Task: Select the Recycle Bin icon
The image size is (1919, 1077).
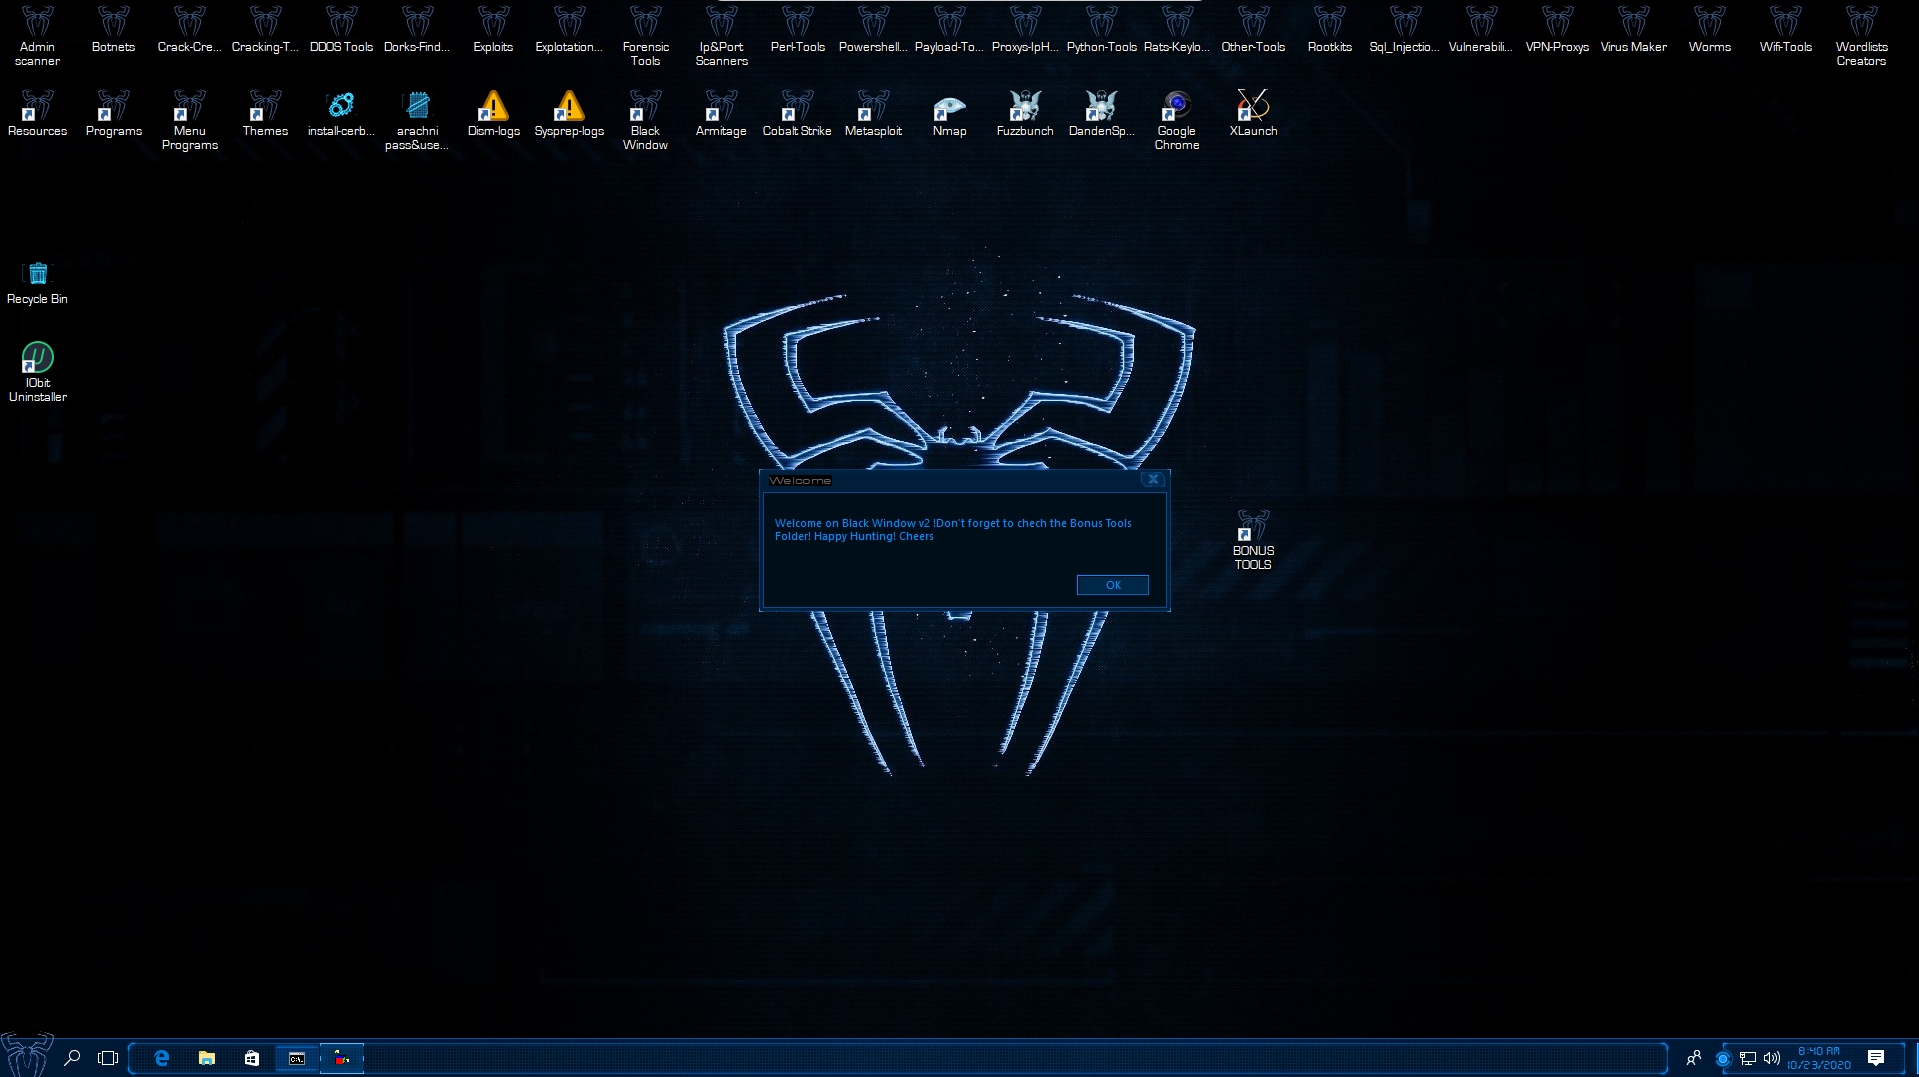Action: coord(37,283)
